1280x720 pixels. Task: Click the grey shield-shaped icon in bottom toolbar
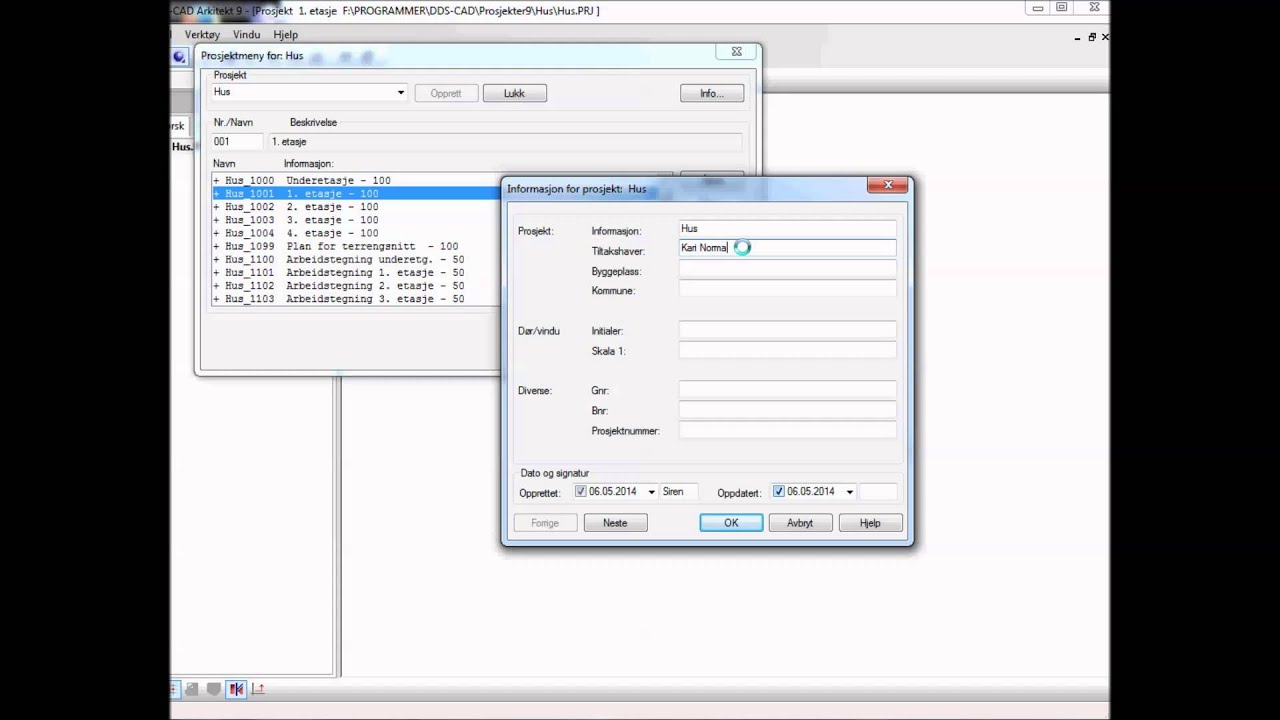click(213, 688)
